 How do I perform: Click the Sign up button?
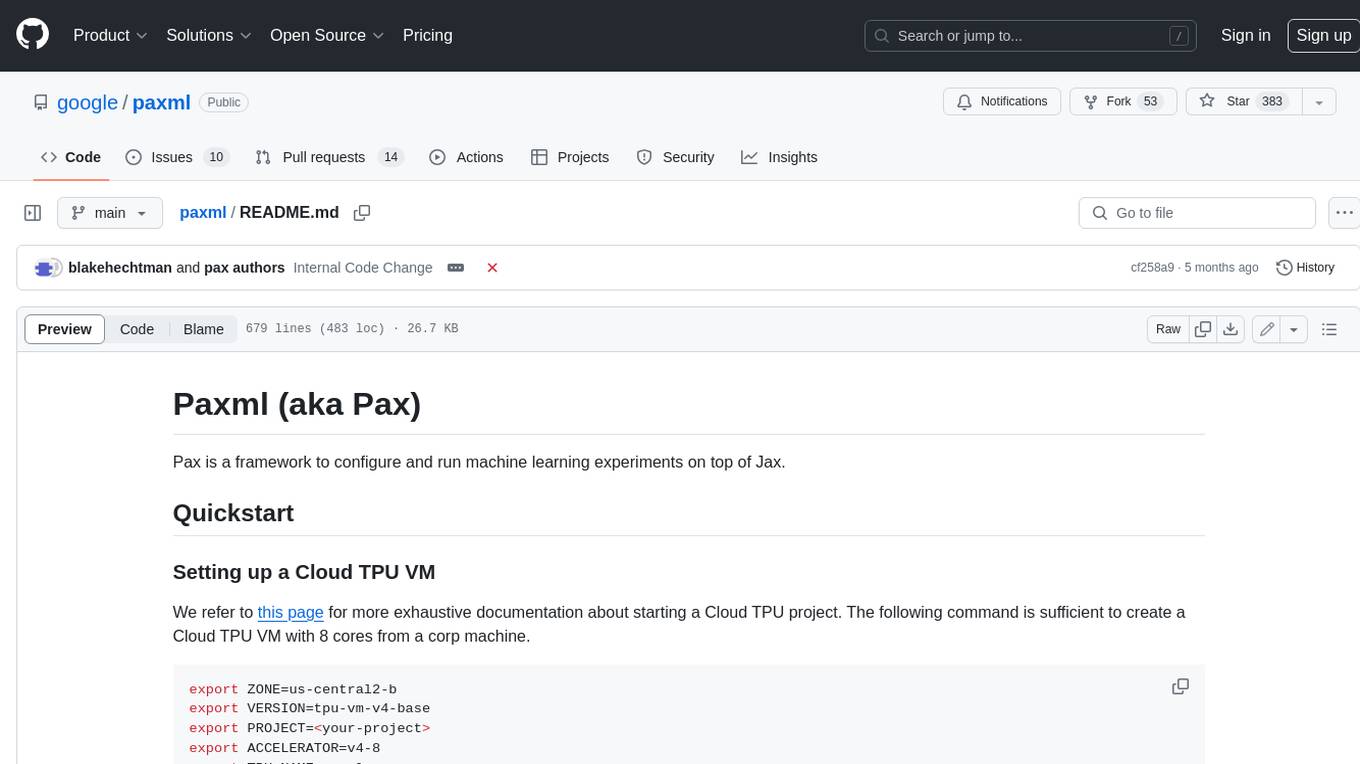click(1323, 35)
